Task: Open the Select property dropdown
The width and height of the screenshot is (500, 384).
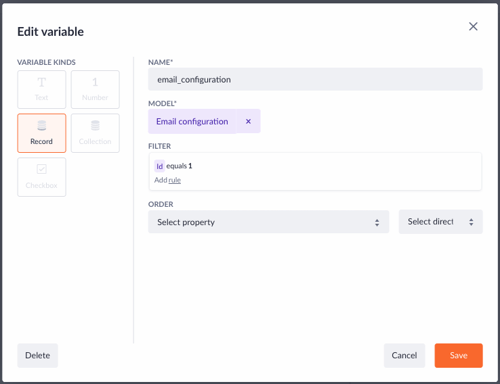Action: (x=268, y=222)
